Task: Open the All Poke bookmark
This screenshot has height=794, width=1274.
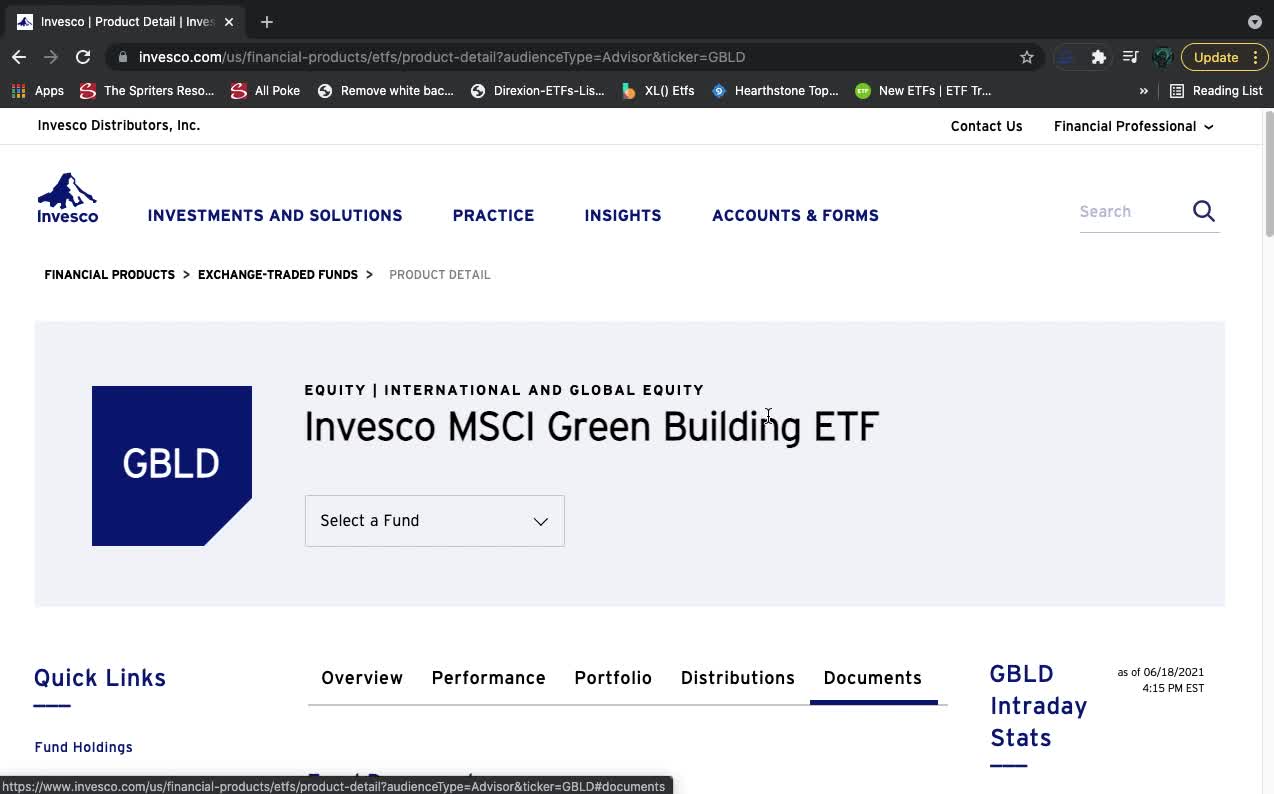Action: 265,91
